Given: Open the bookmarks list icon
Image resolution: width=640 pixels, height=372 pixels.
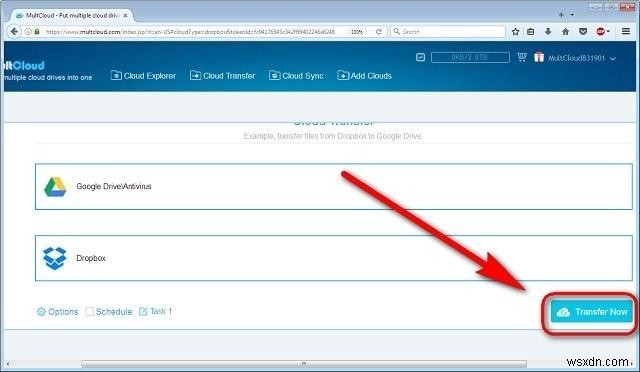Looking at the screenshot, I should (531, 31).
